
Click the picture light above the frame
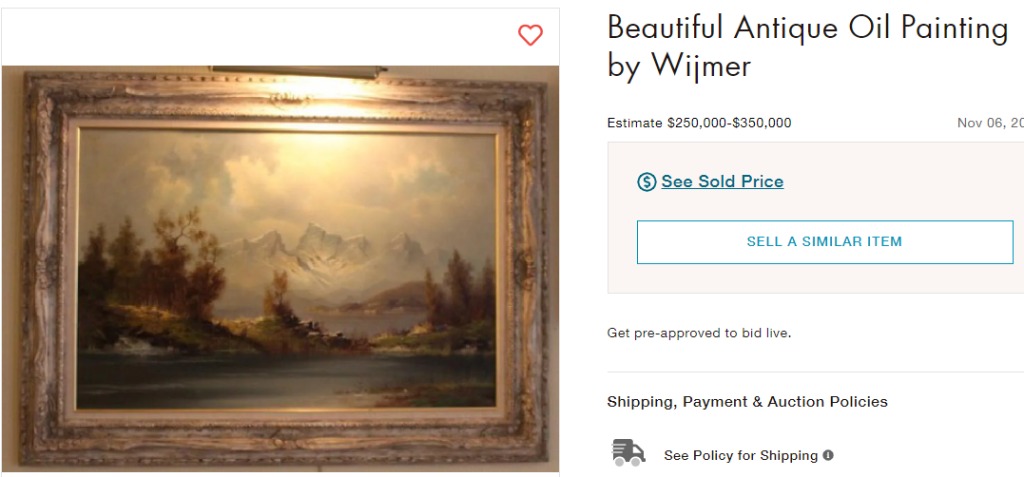(x=298, y=71)
